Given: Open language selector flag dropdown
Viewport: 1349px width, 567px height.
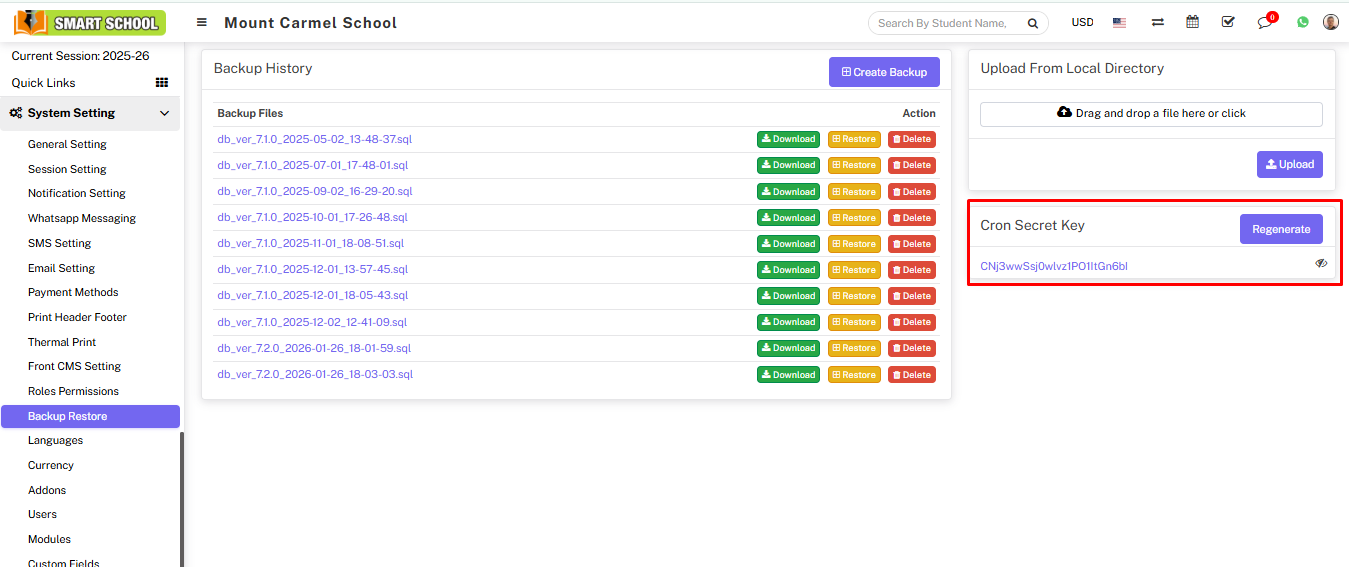Looking at the screenshot, I should [1119, 22].
